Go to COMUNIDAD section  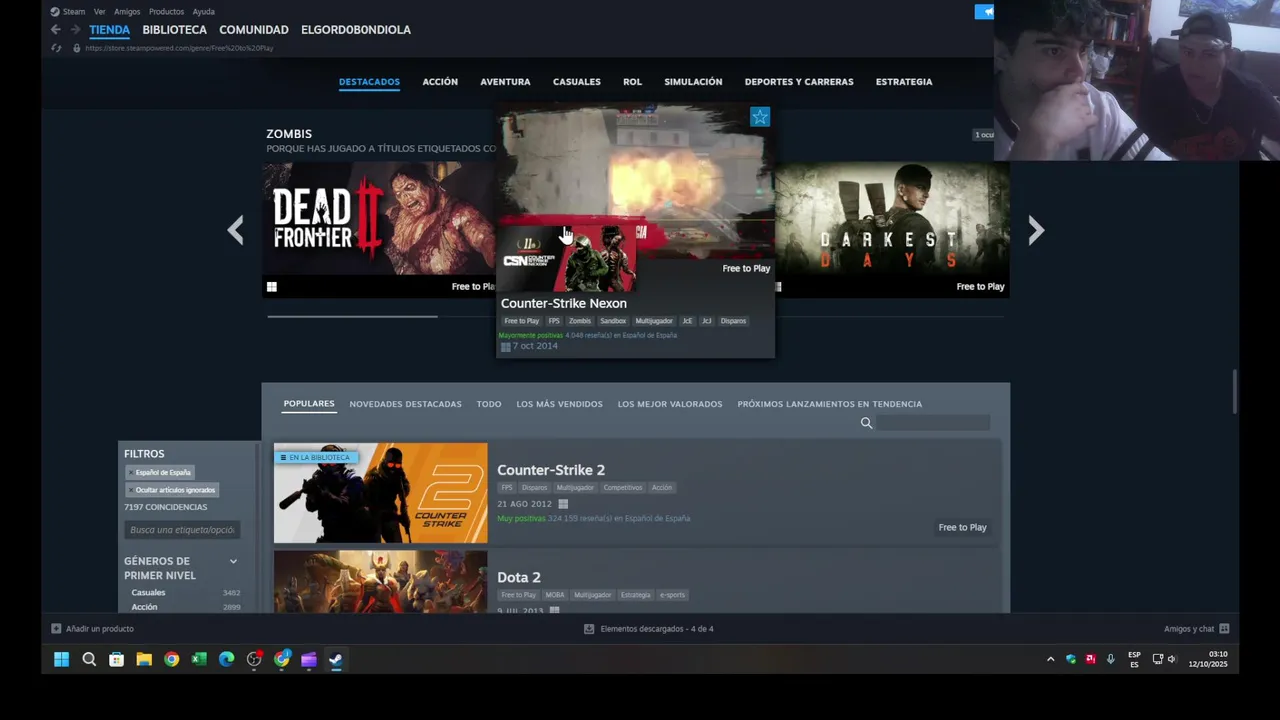[254, 30]
